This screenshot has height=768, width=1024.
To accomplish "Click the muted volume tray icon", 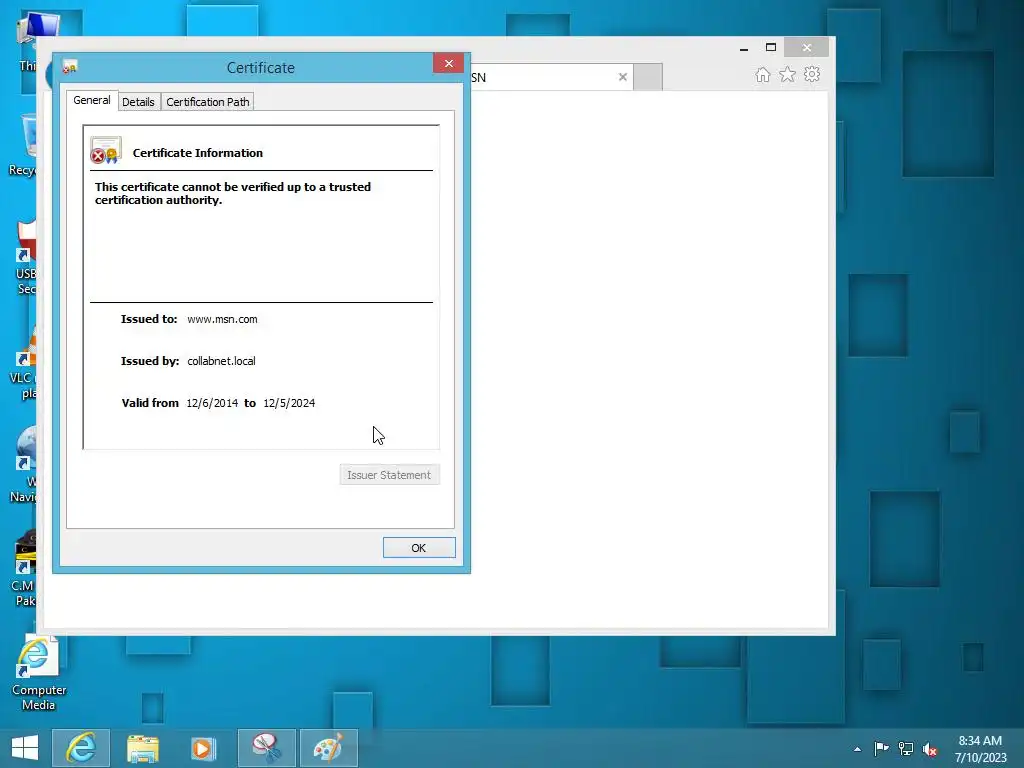I will point(930,749).
